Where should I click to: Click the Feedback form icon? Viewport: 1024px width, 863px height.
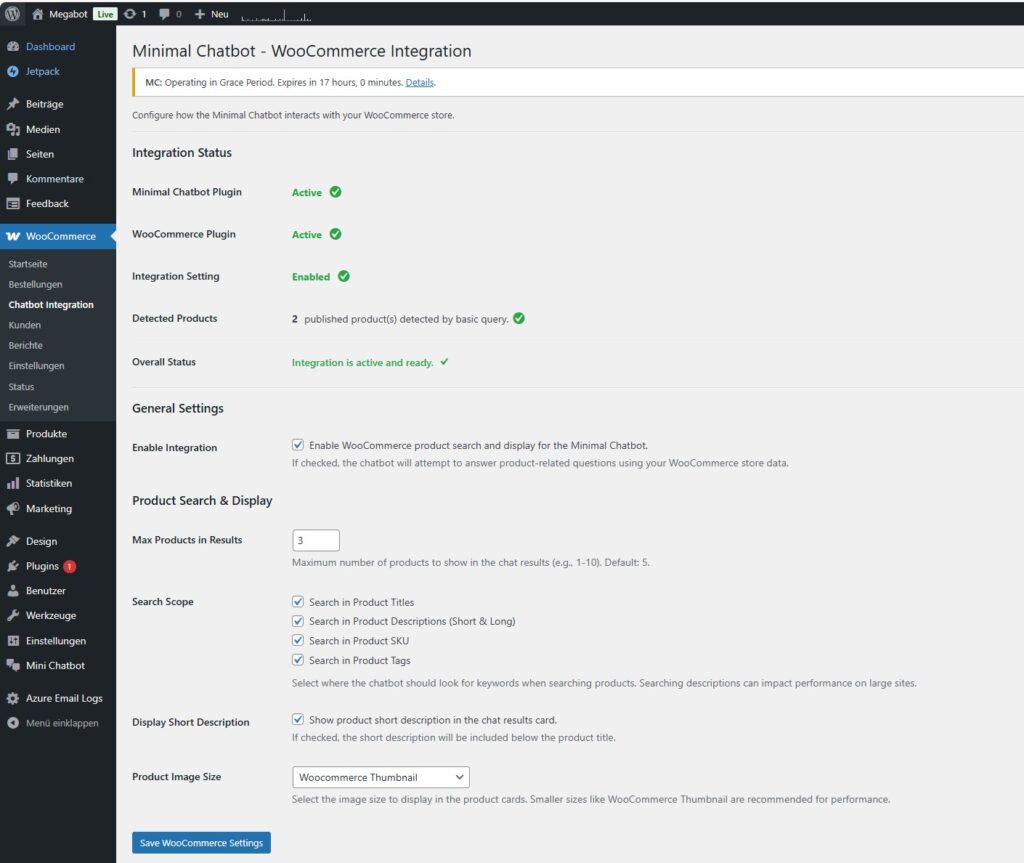pyautogui.click(x=13, y=203)
